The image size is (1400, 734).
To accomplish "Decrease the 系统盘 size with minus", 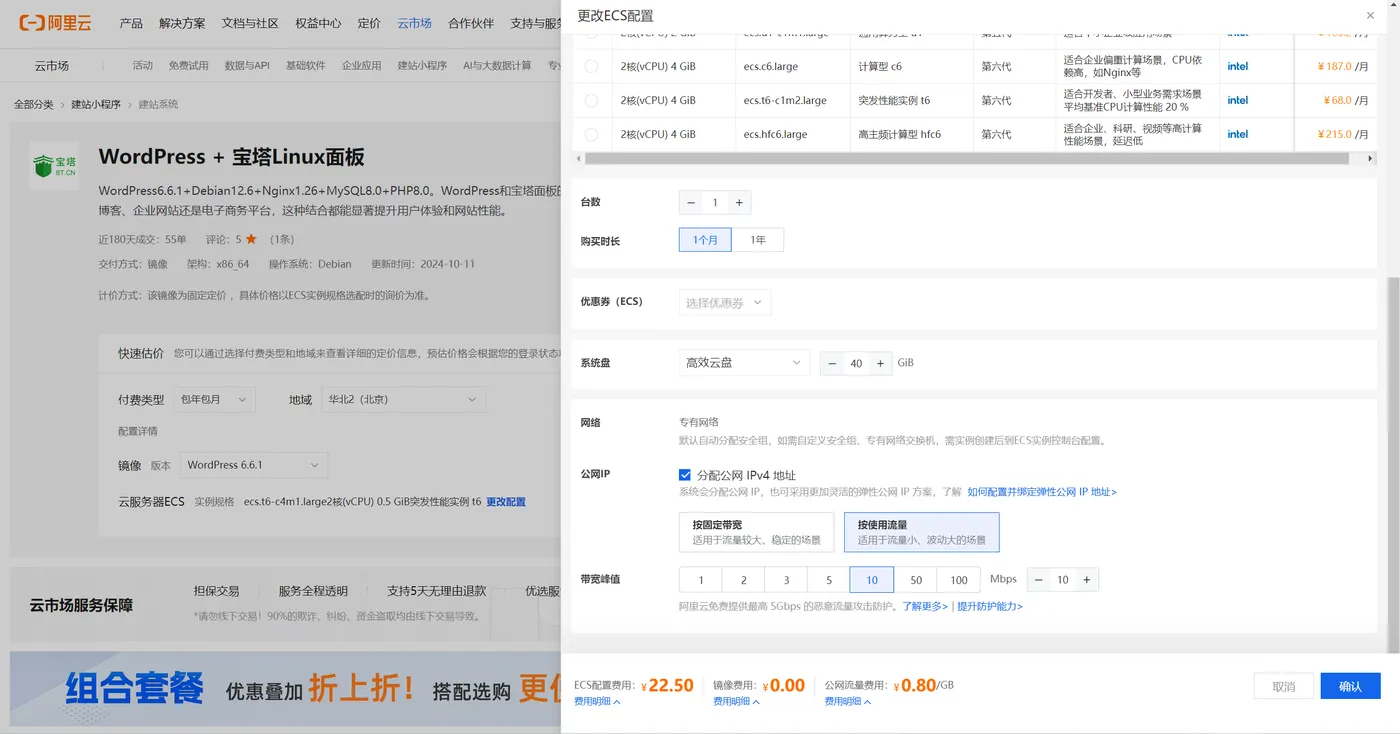I will 832,363.
